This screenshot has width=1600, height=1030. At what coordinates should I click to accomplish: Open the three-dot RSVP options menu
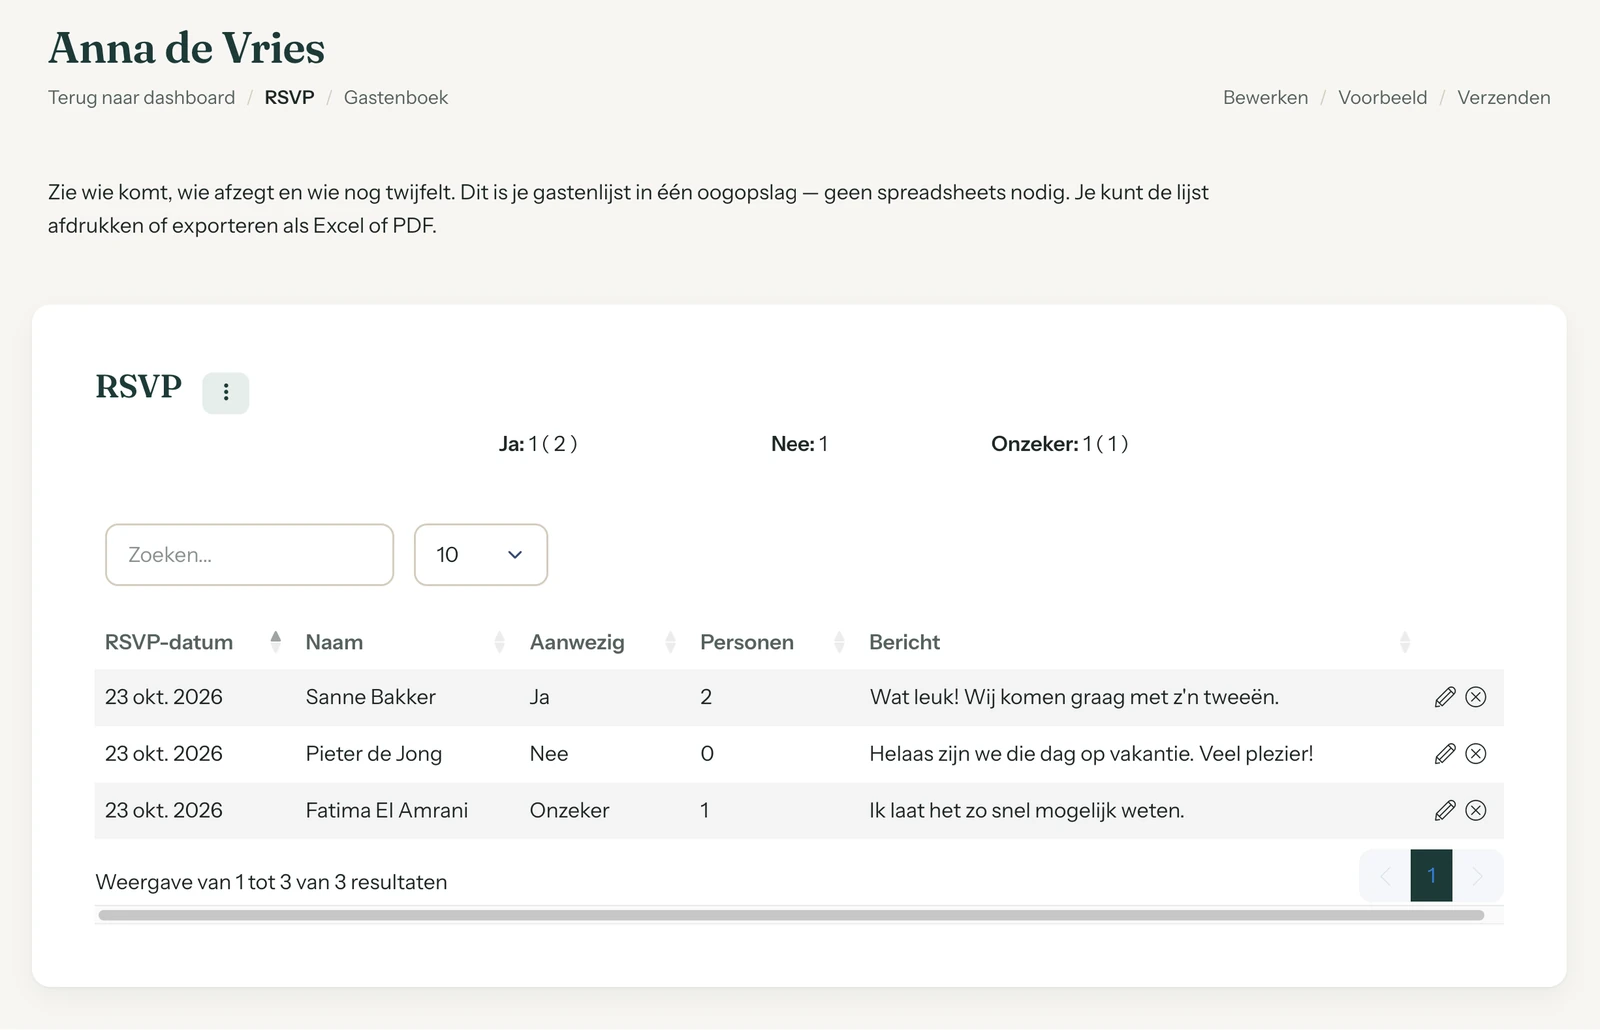226,392
